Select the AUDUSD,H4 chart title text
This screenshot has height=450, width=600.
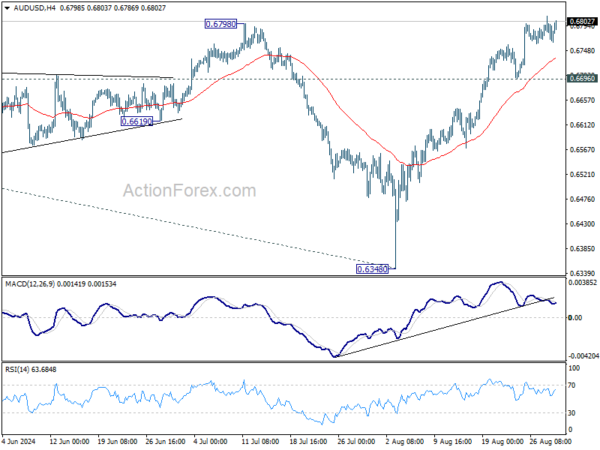tap(34, 8)
